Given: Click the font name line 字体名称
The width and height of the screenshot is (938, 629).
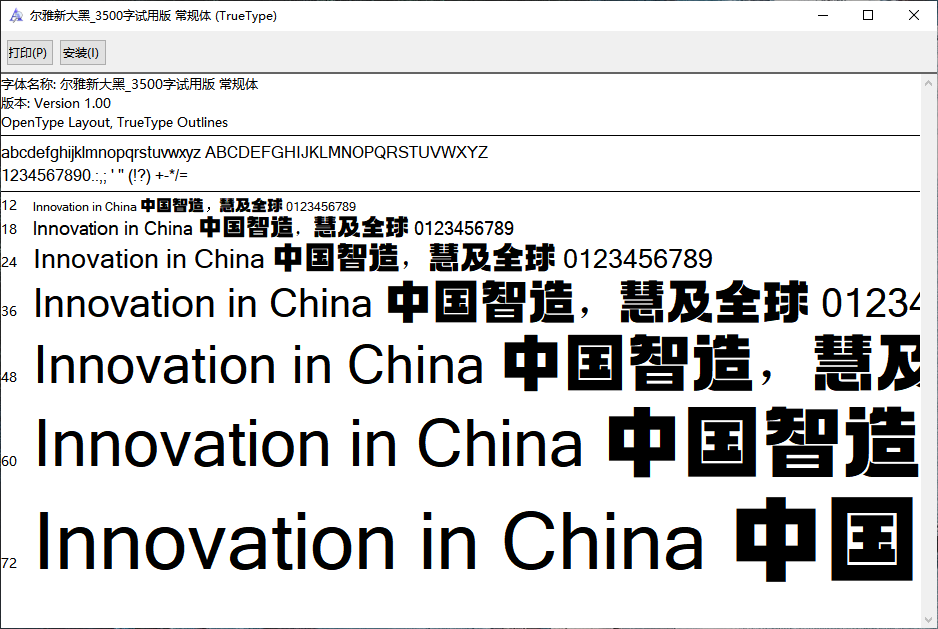Looking at the screenshot, I should (130, 84).
